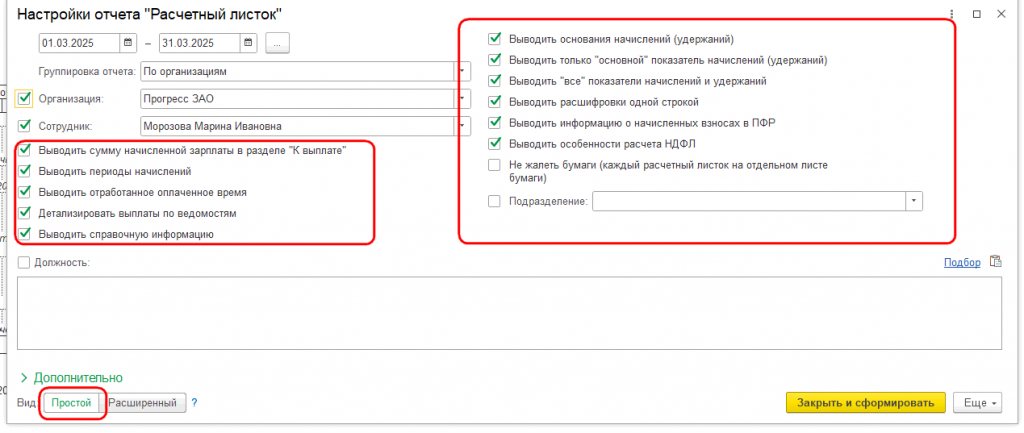The image size is (1024, 433).
Task: Click the period selection ellipsis button
Action: coord(278,44)
